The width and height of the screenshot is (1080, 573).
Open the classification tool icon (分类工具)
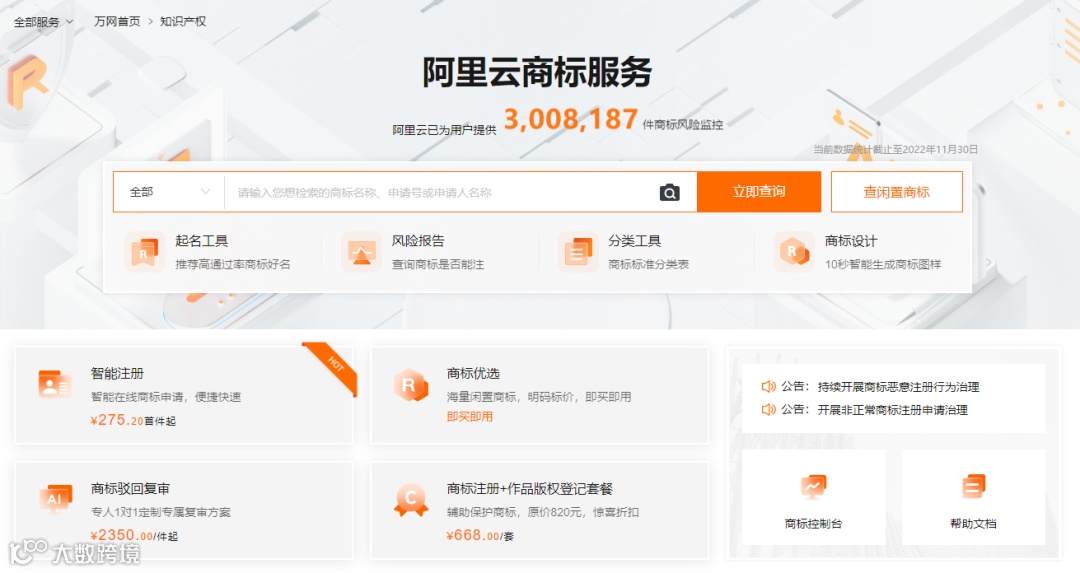(x=578, y=252)
